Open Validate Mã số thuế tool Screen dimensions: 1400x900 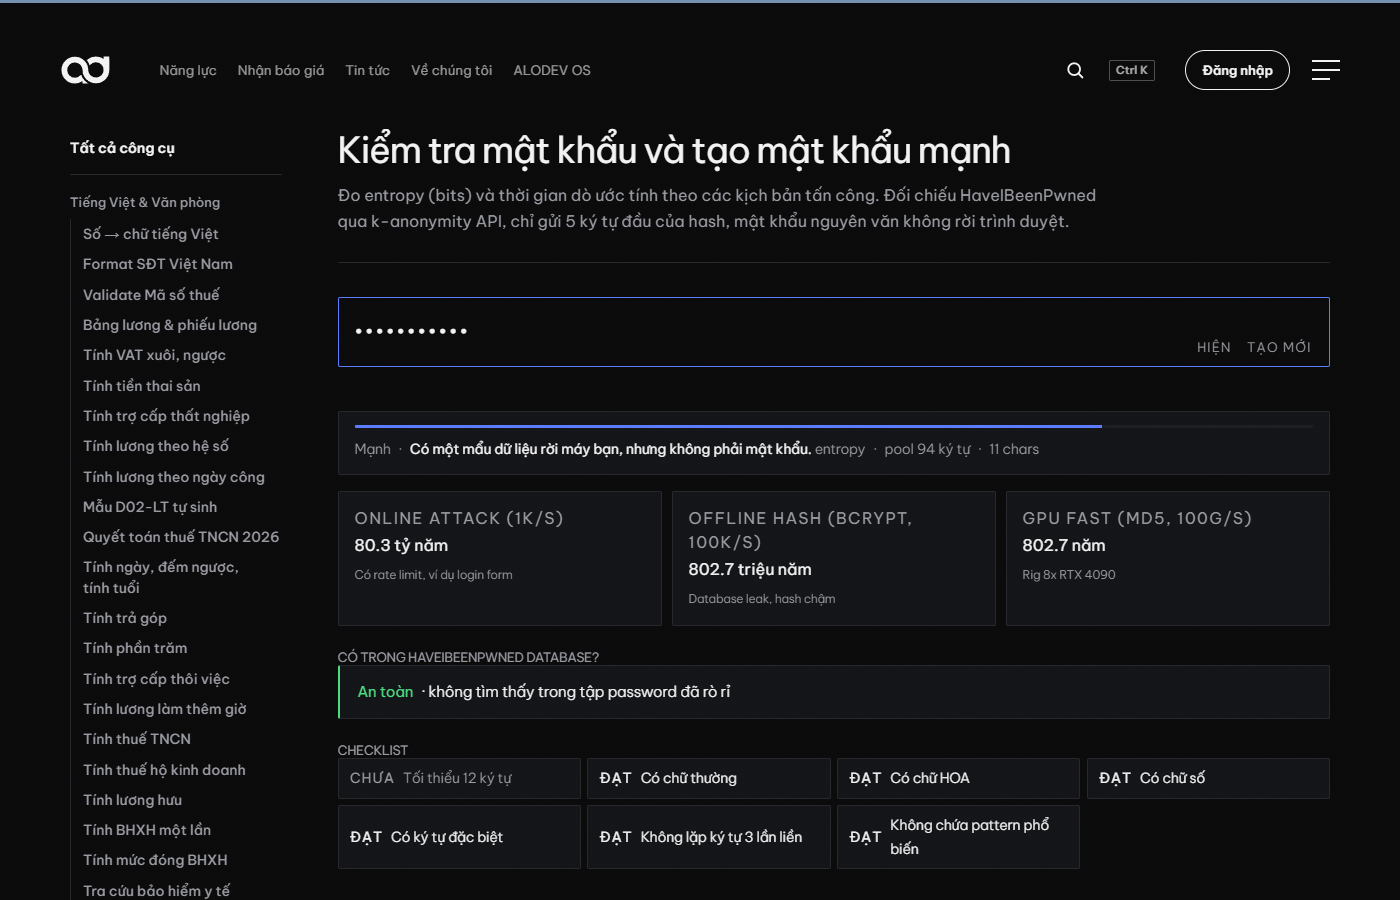point(151,295)
